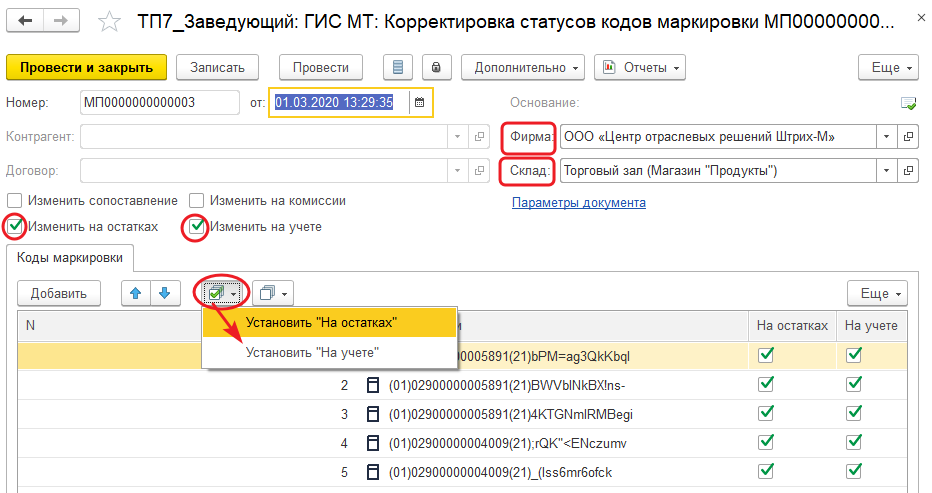Image resolution: width=932 pixels, height=493 pixels.
Task: Open the calendar date picker icon
Action: point(420,102)
